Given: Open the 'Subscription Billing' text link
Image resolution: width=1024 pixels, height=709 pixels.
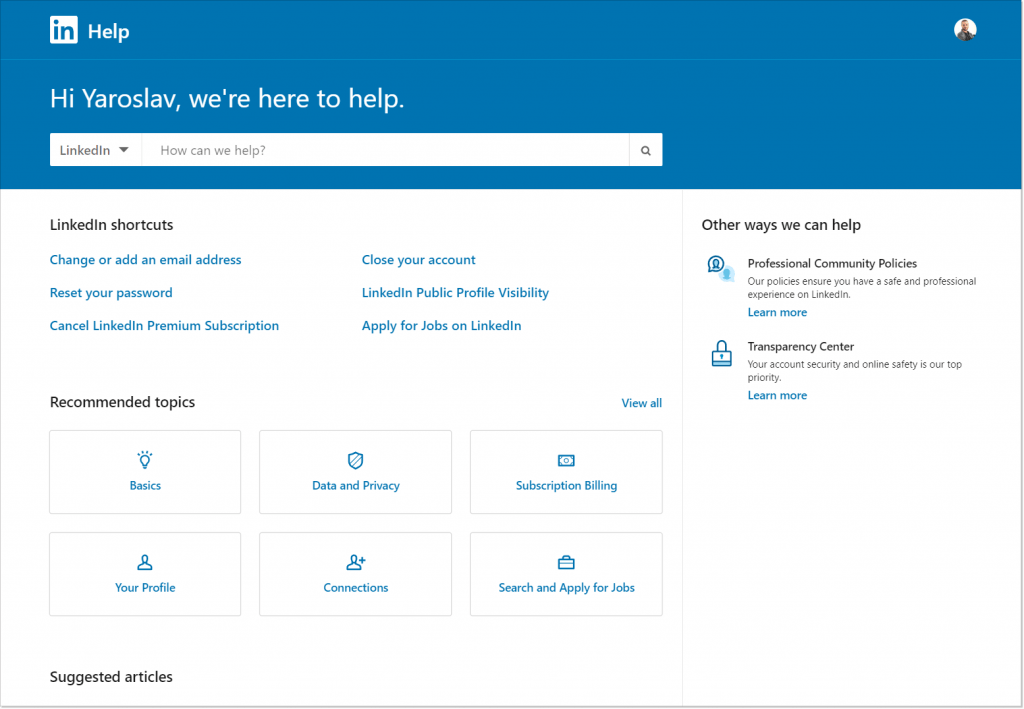Looking at the screenshot, I should (566, 485).
